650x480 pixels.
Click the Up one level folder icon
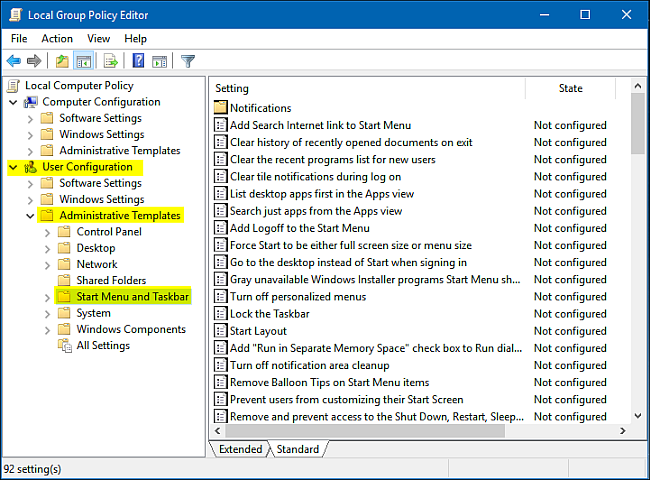[62, 61]
